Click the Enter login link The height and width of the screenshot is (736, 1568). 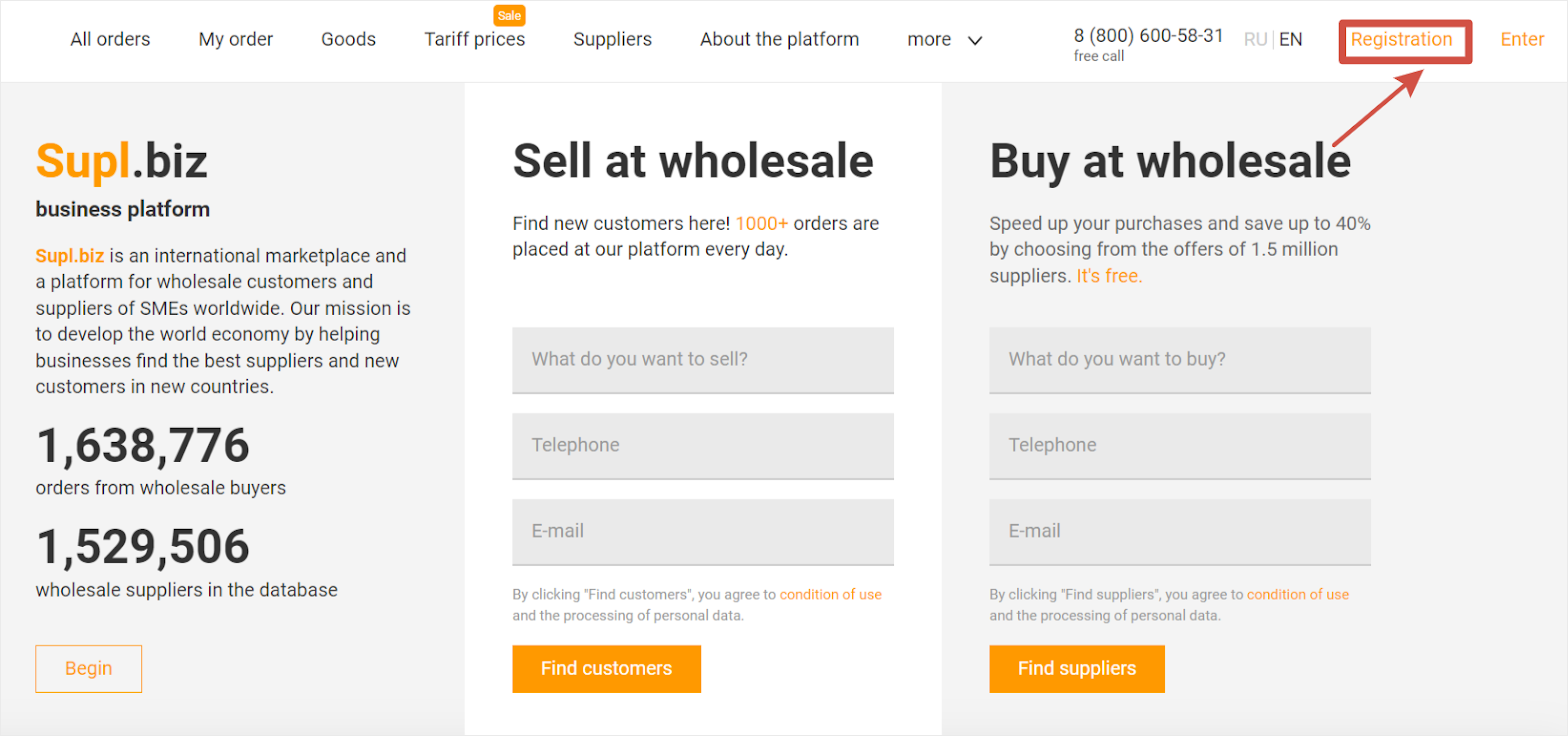point(1522,39)
